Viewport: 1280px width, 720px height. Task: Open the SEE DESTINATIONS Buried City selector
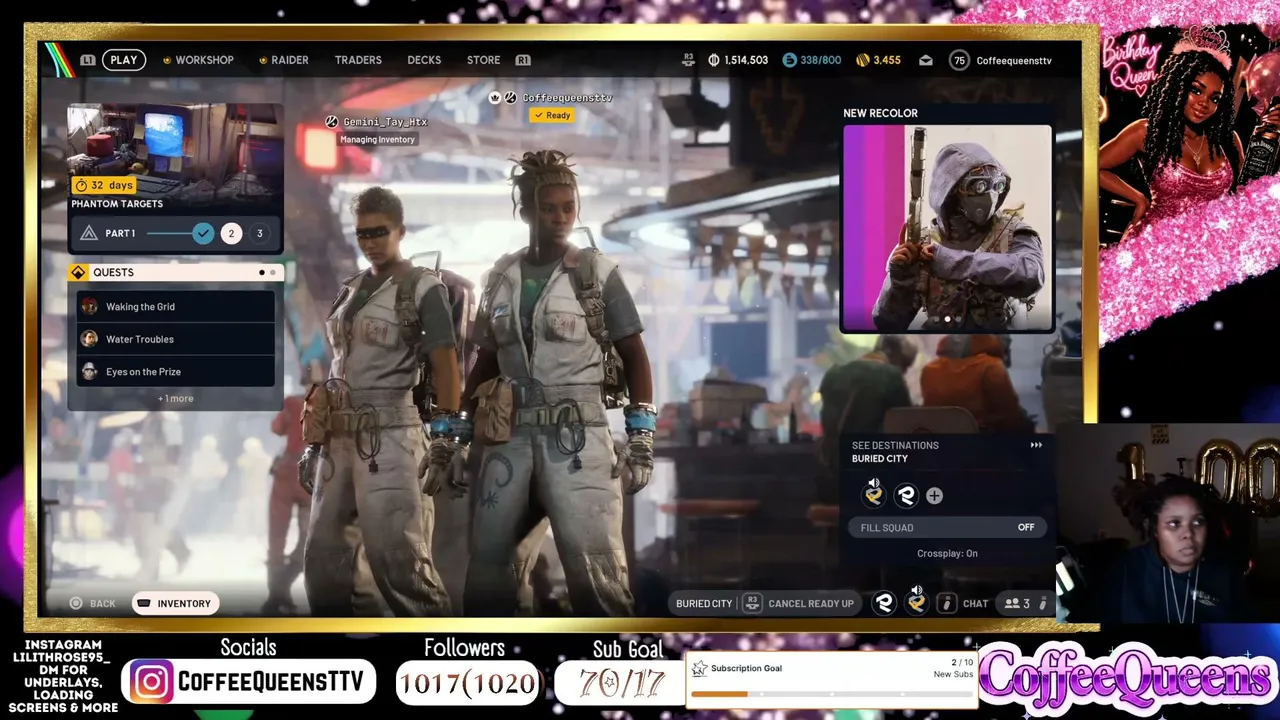click(947, 452)
